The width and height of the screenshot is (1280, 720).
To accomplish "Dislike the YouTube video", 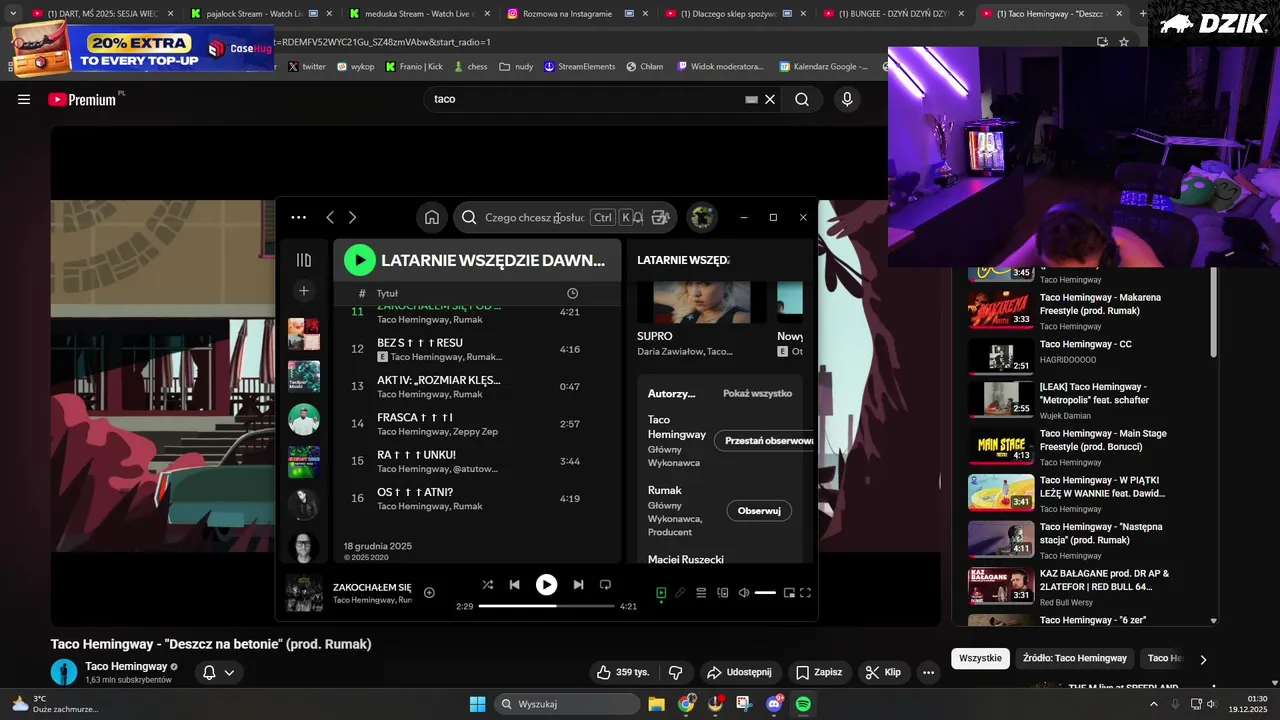I will coord(676,672).
